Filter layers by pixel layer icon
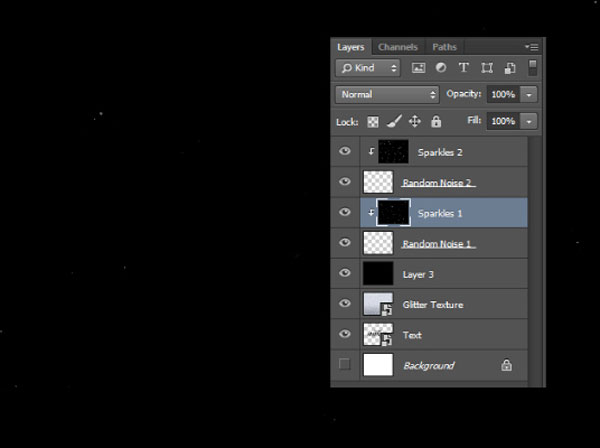This screenshot has width=600, height=448. 418,68
